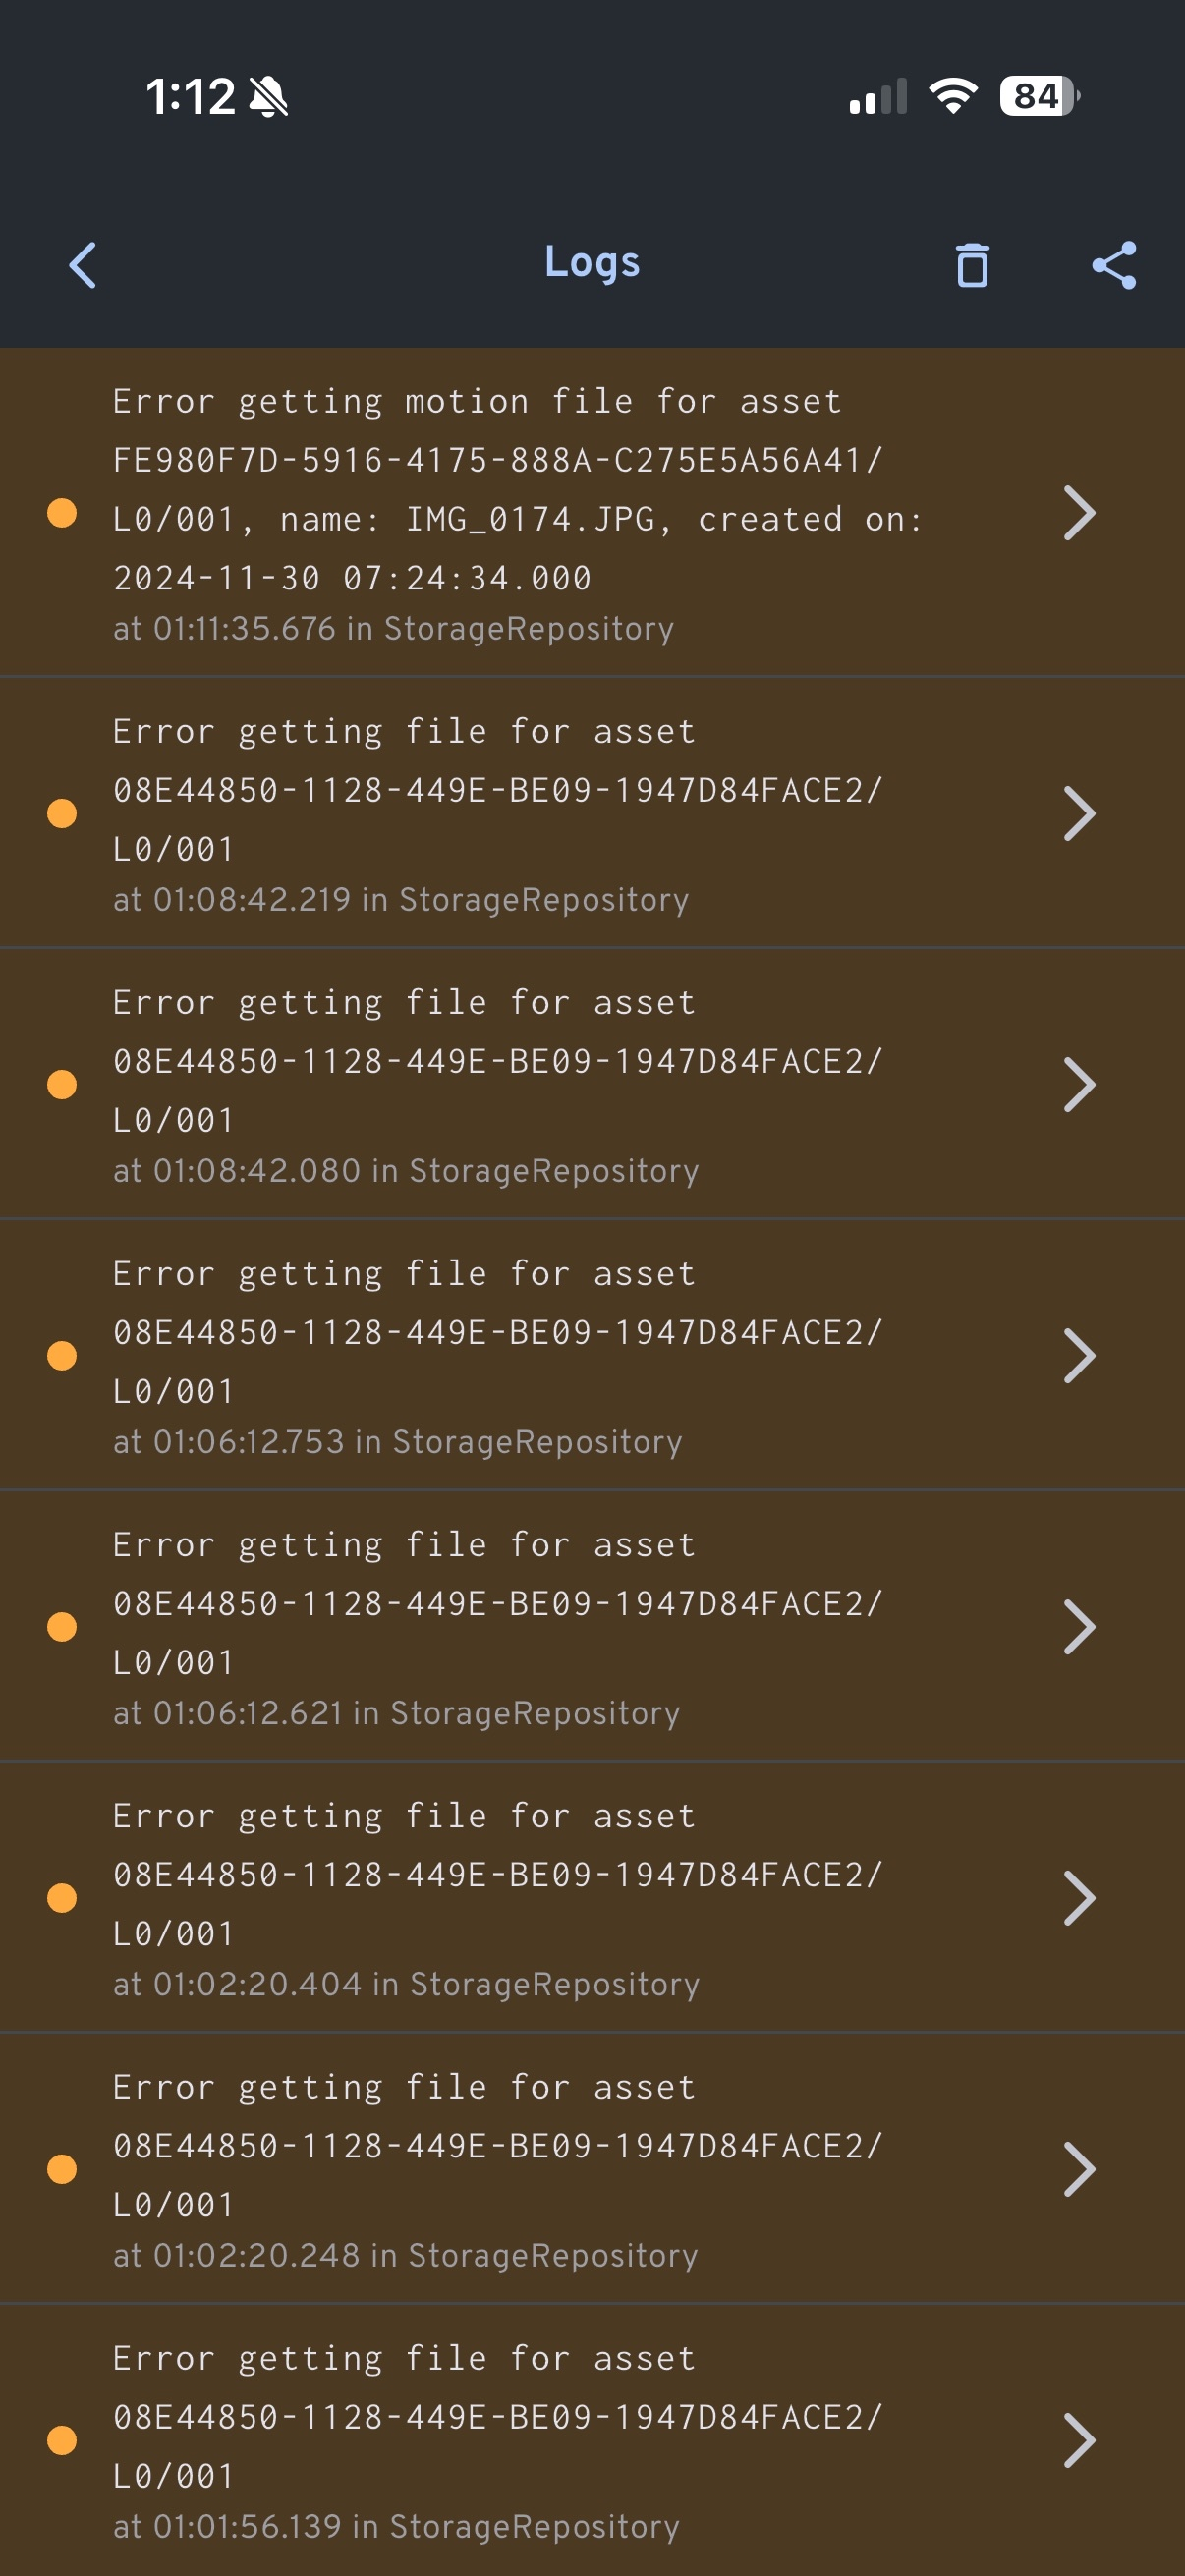
Task: Tap the trash icon to clear logs
Action: click(972, 265)
